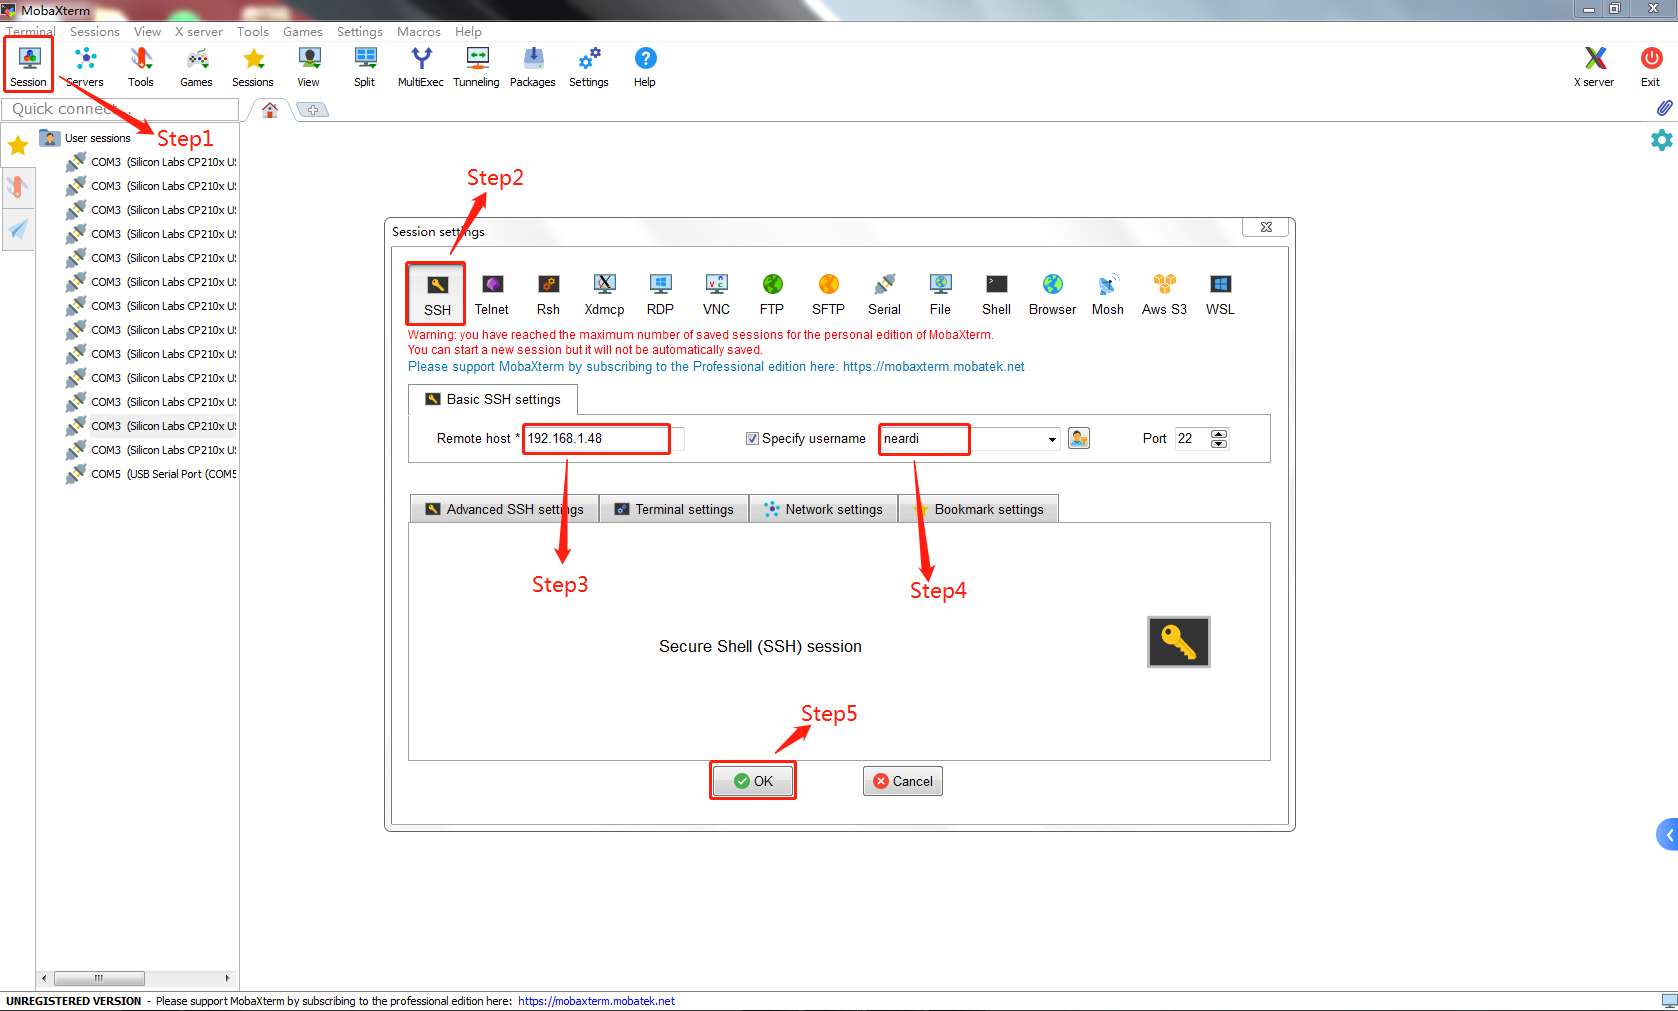
Task: Click the cyan gear icon at right
Action: [x=1661, y=140]
